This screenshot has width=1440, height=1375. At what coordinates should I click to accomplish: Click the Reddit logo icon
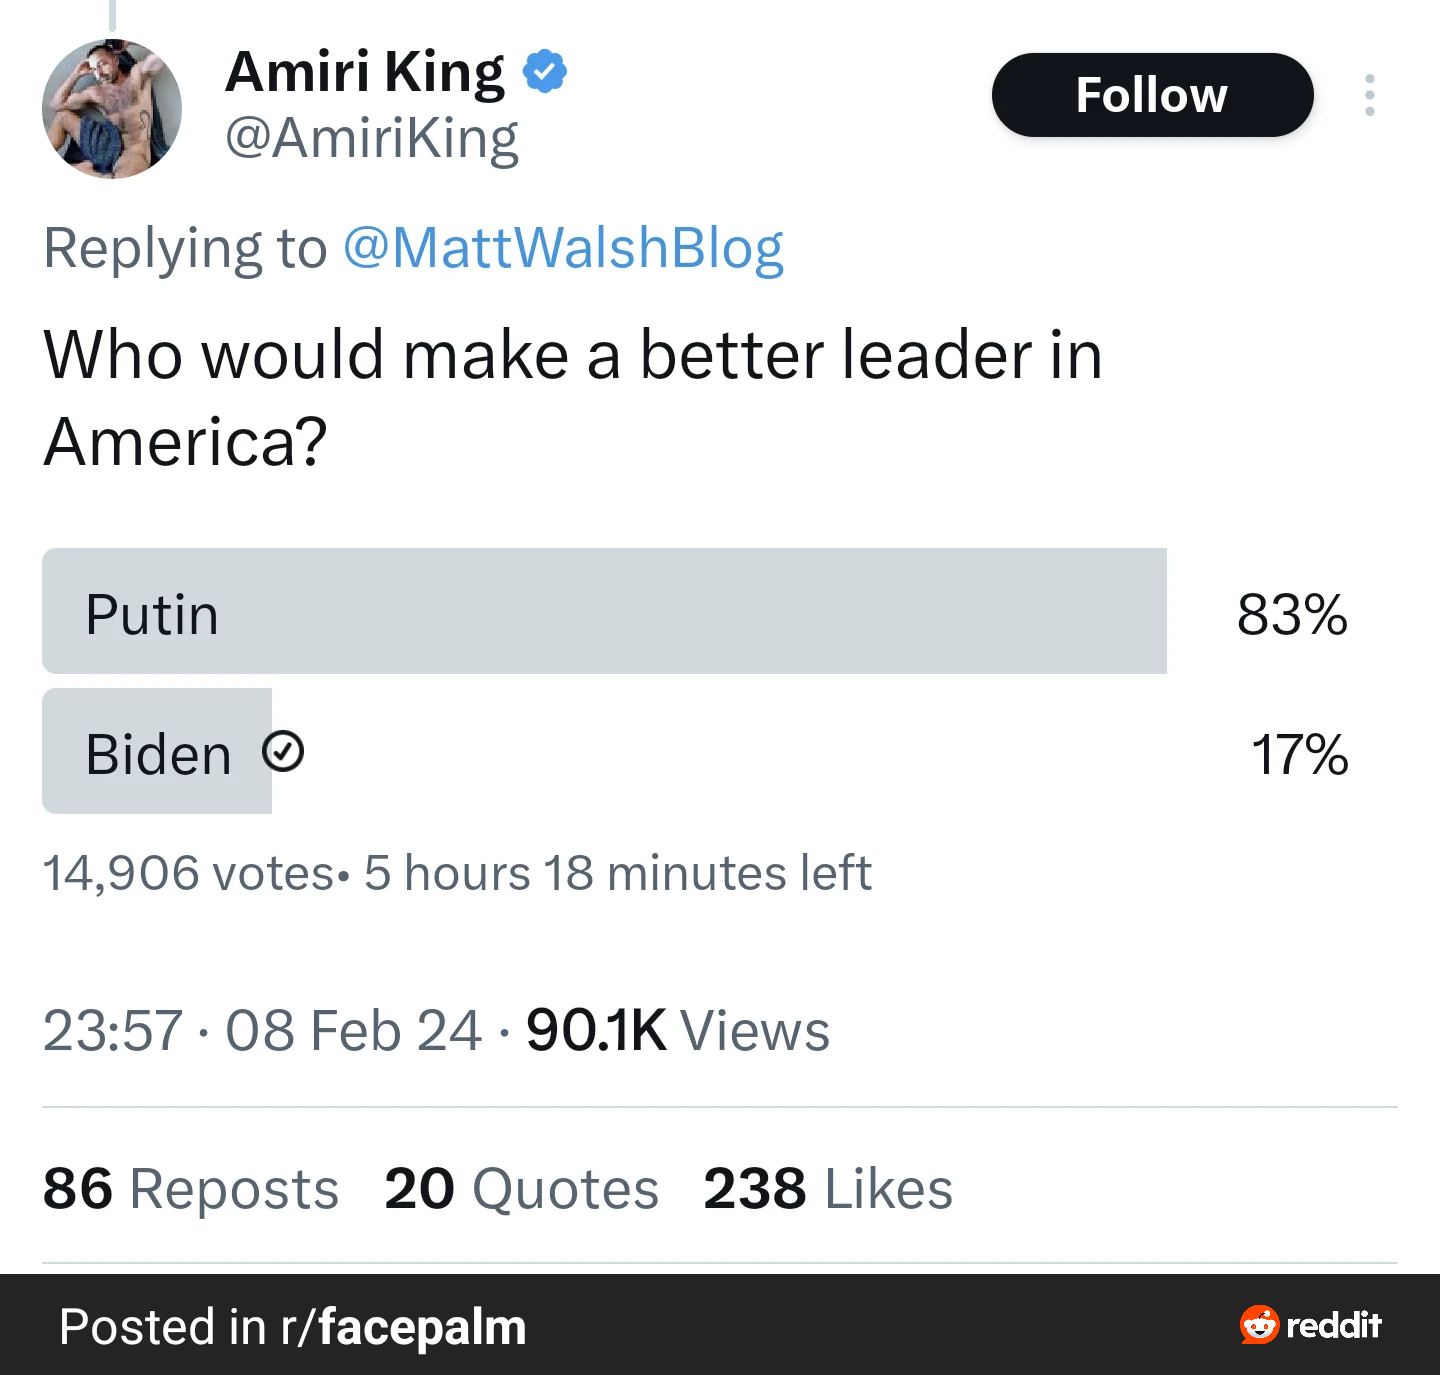[x=1260, y=1325]
